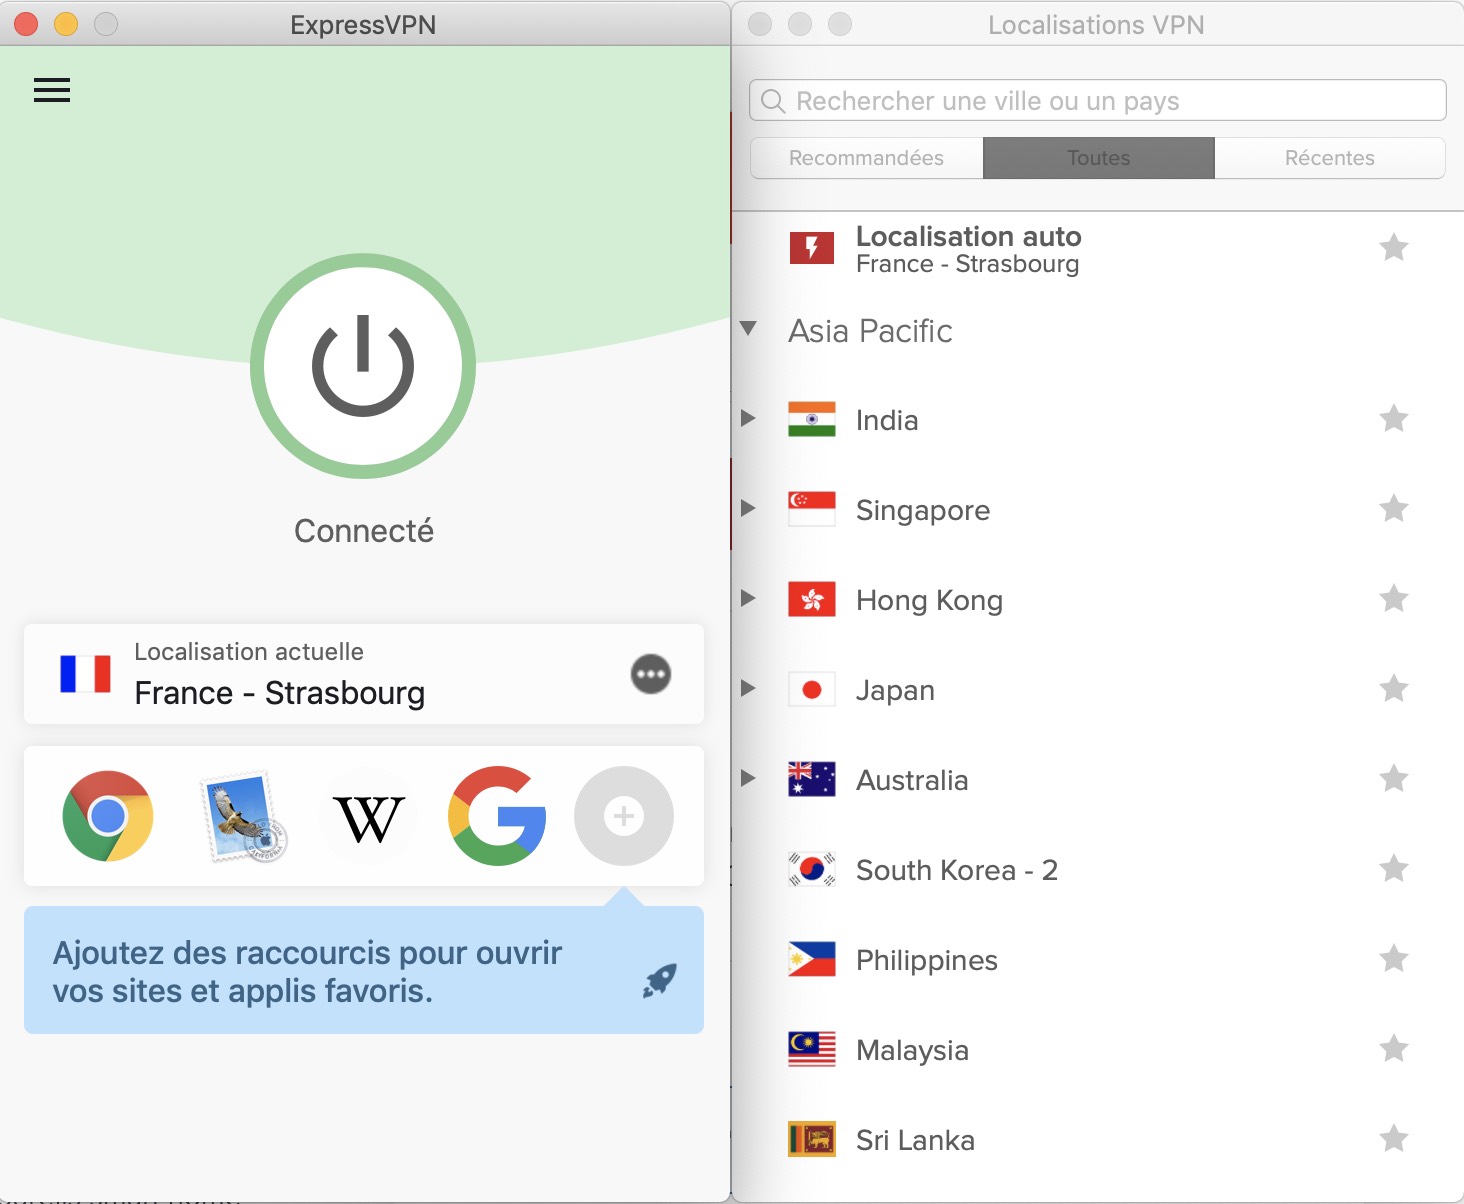This screenshot has height=1204, width=1464.
Task: Toggle favorite star for Singapore
Action: click(x=1394, y=508)
